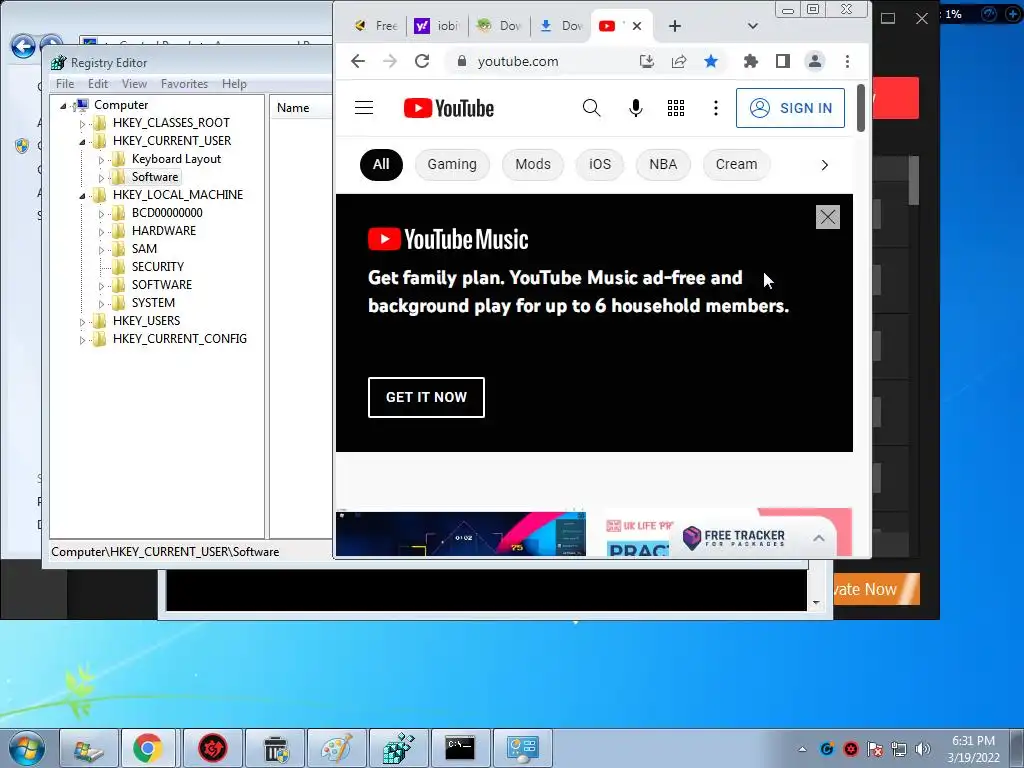Collapse the HKEY_CURRENT_USER node arrow
This screenshot has height=768, width=1024.
pos(82,142)
